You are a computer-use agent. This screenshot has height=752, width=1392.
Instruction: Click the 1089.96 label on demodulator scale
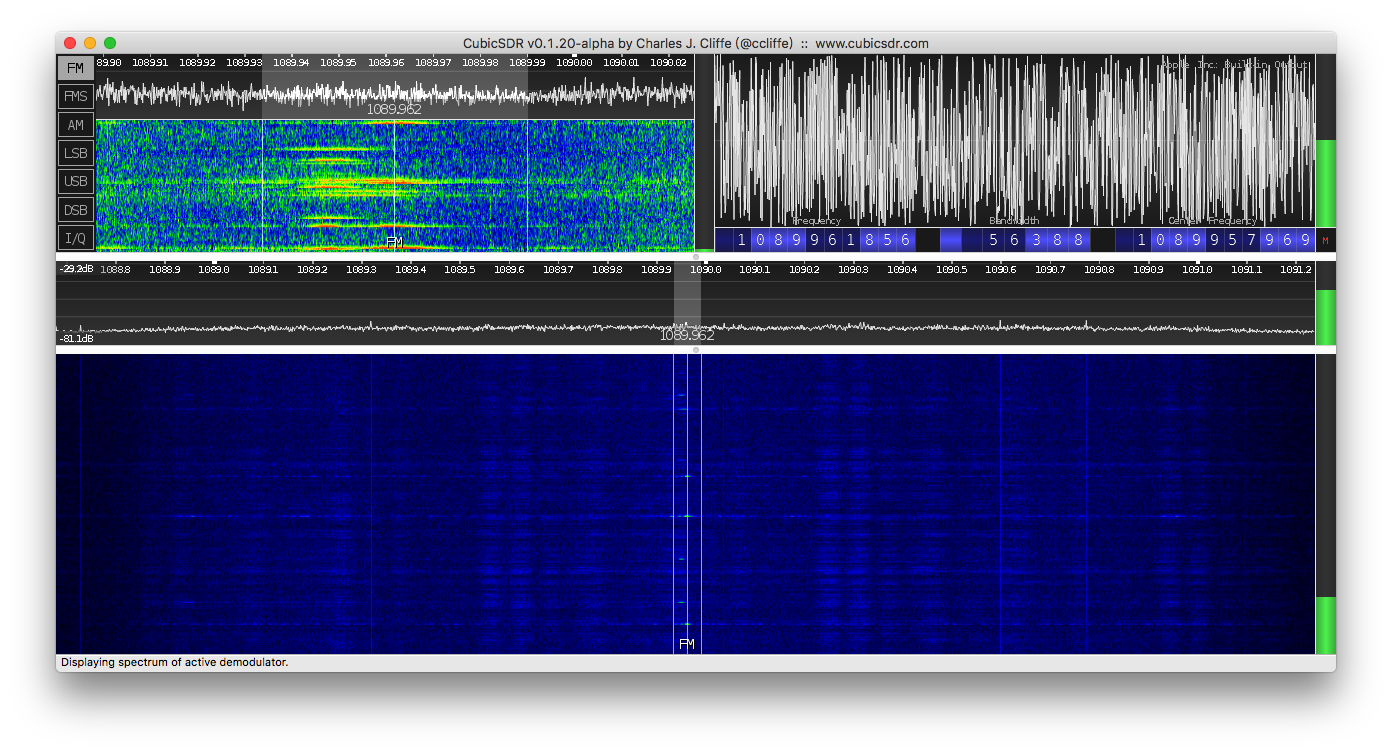385,62
